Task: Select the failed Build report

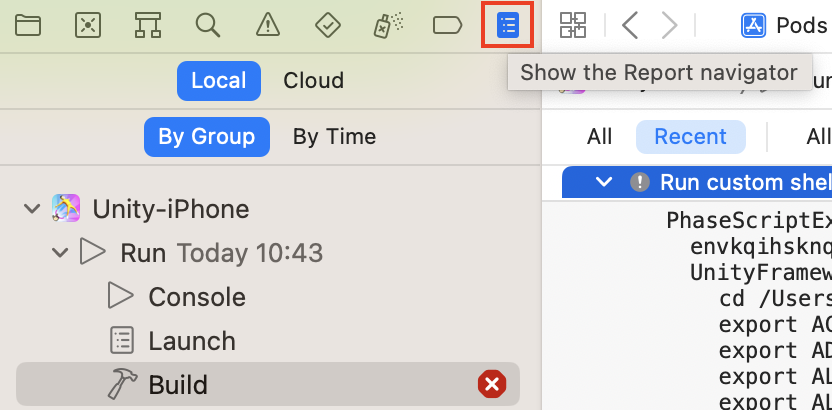Action: 178,384
